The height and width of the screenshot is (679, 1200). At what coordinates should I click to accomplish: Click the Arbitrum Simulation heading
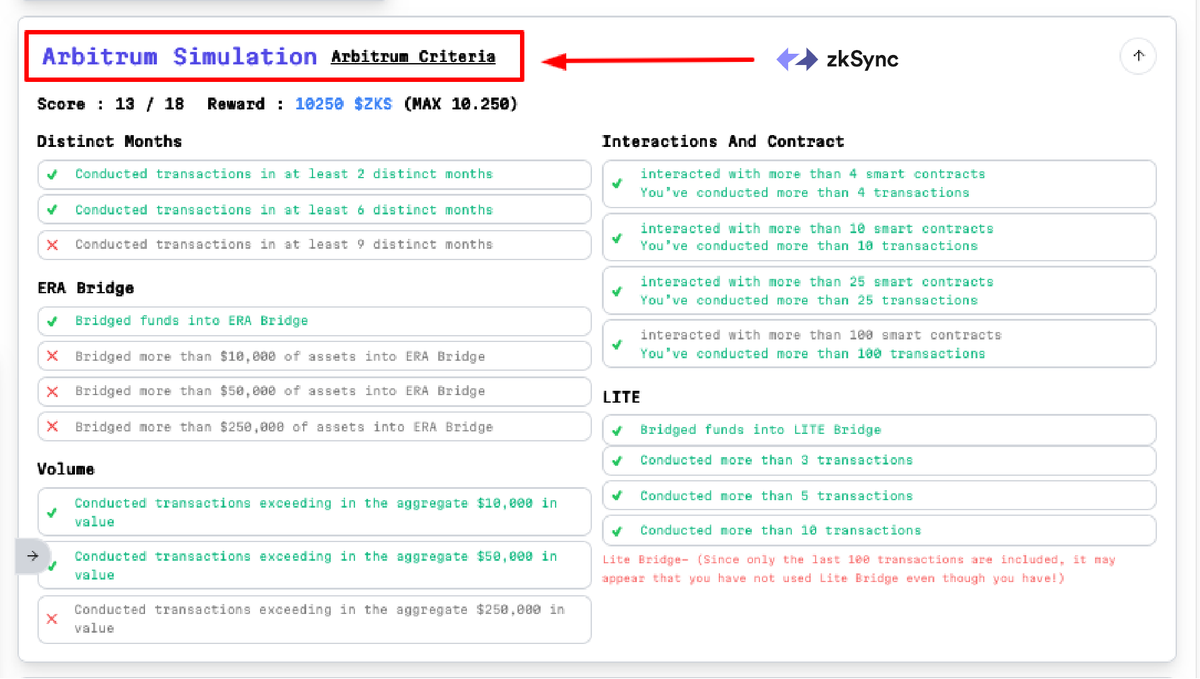tap(179, 56)
